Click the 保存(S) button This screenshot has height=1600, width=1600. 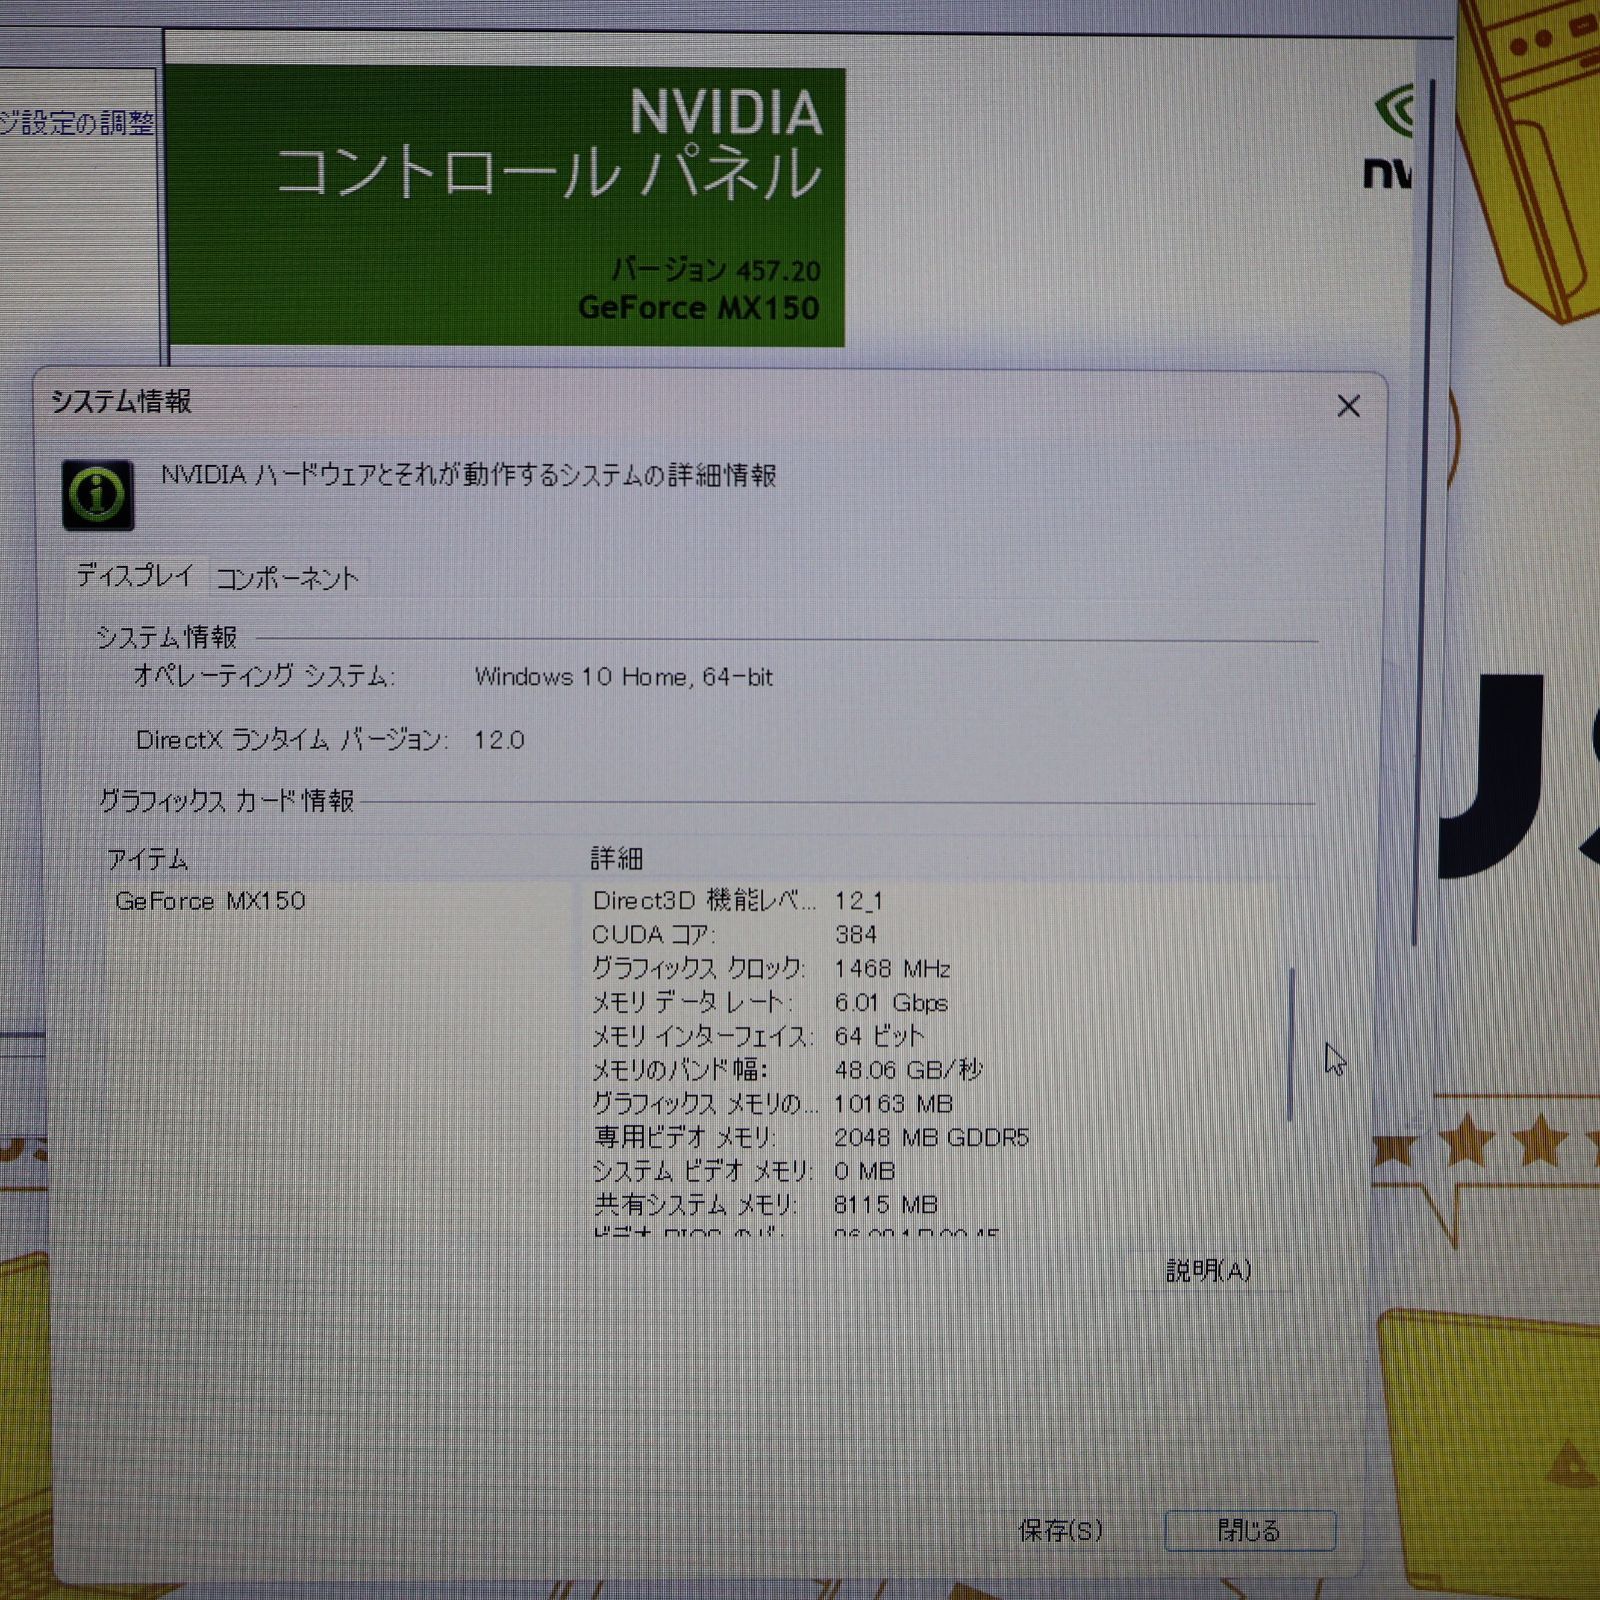click(1060, 1530)
